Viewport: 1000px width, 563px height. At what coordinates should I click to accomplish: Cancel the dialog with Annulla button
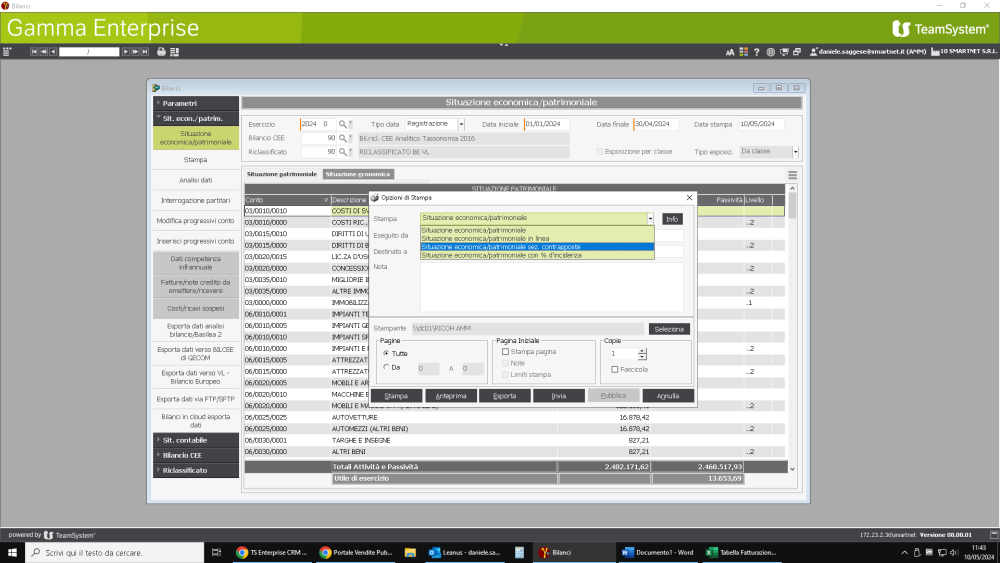[668, 396]
